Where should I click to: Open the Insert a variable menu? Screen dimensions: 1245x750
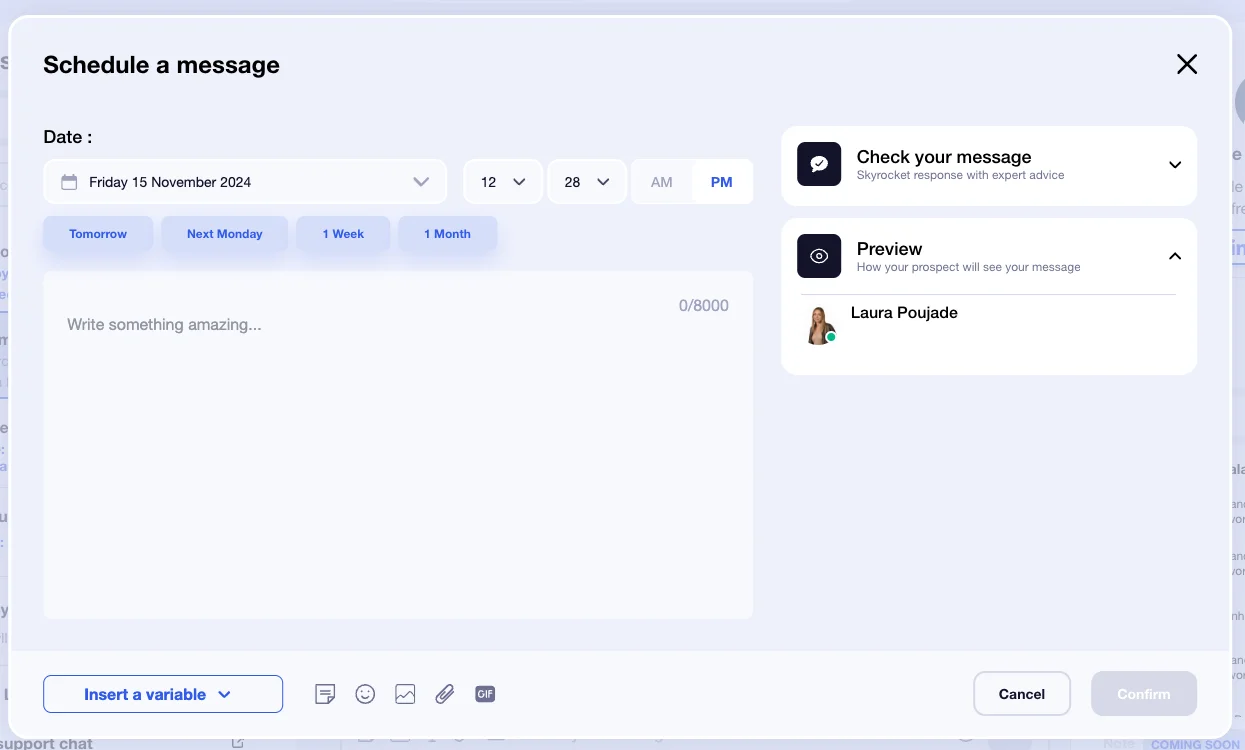pos(163,694)
